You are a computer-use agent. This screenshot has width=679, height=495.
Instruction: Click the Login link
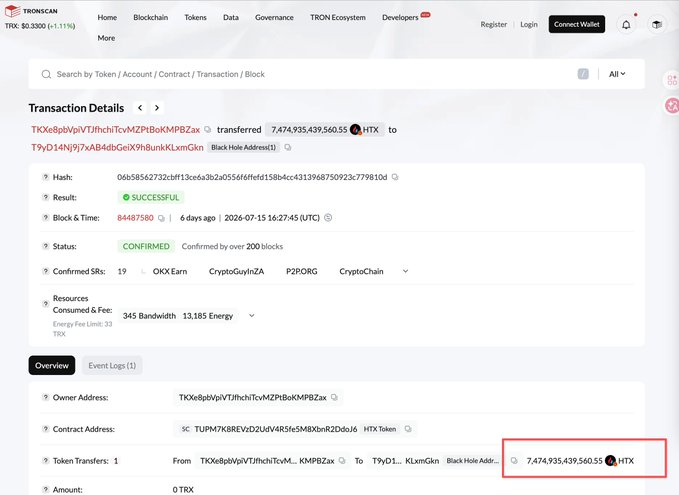coord(529,25)
